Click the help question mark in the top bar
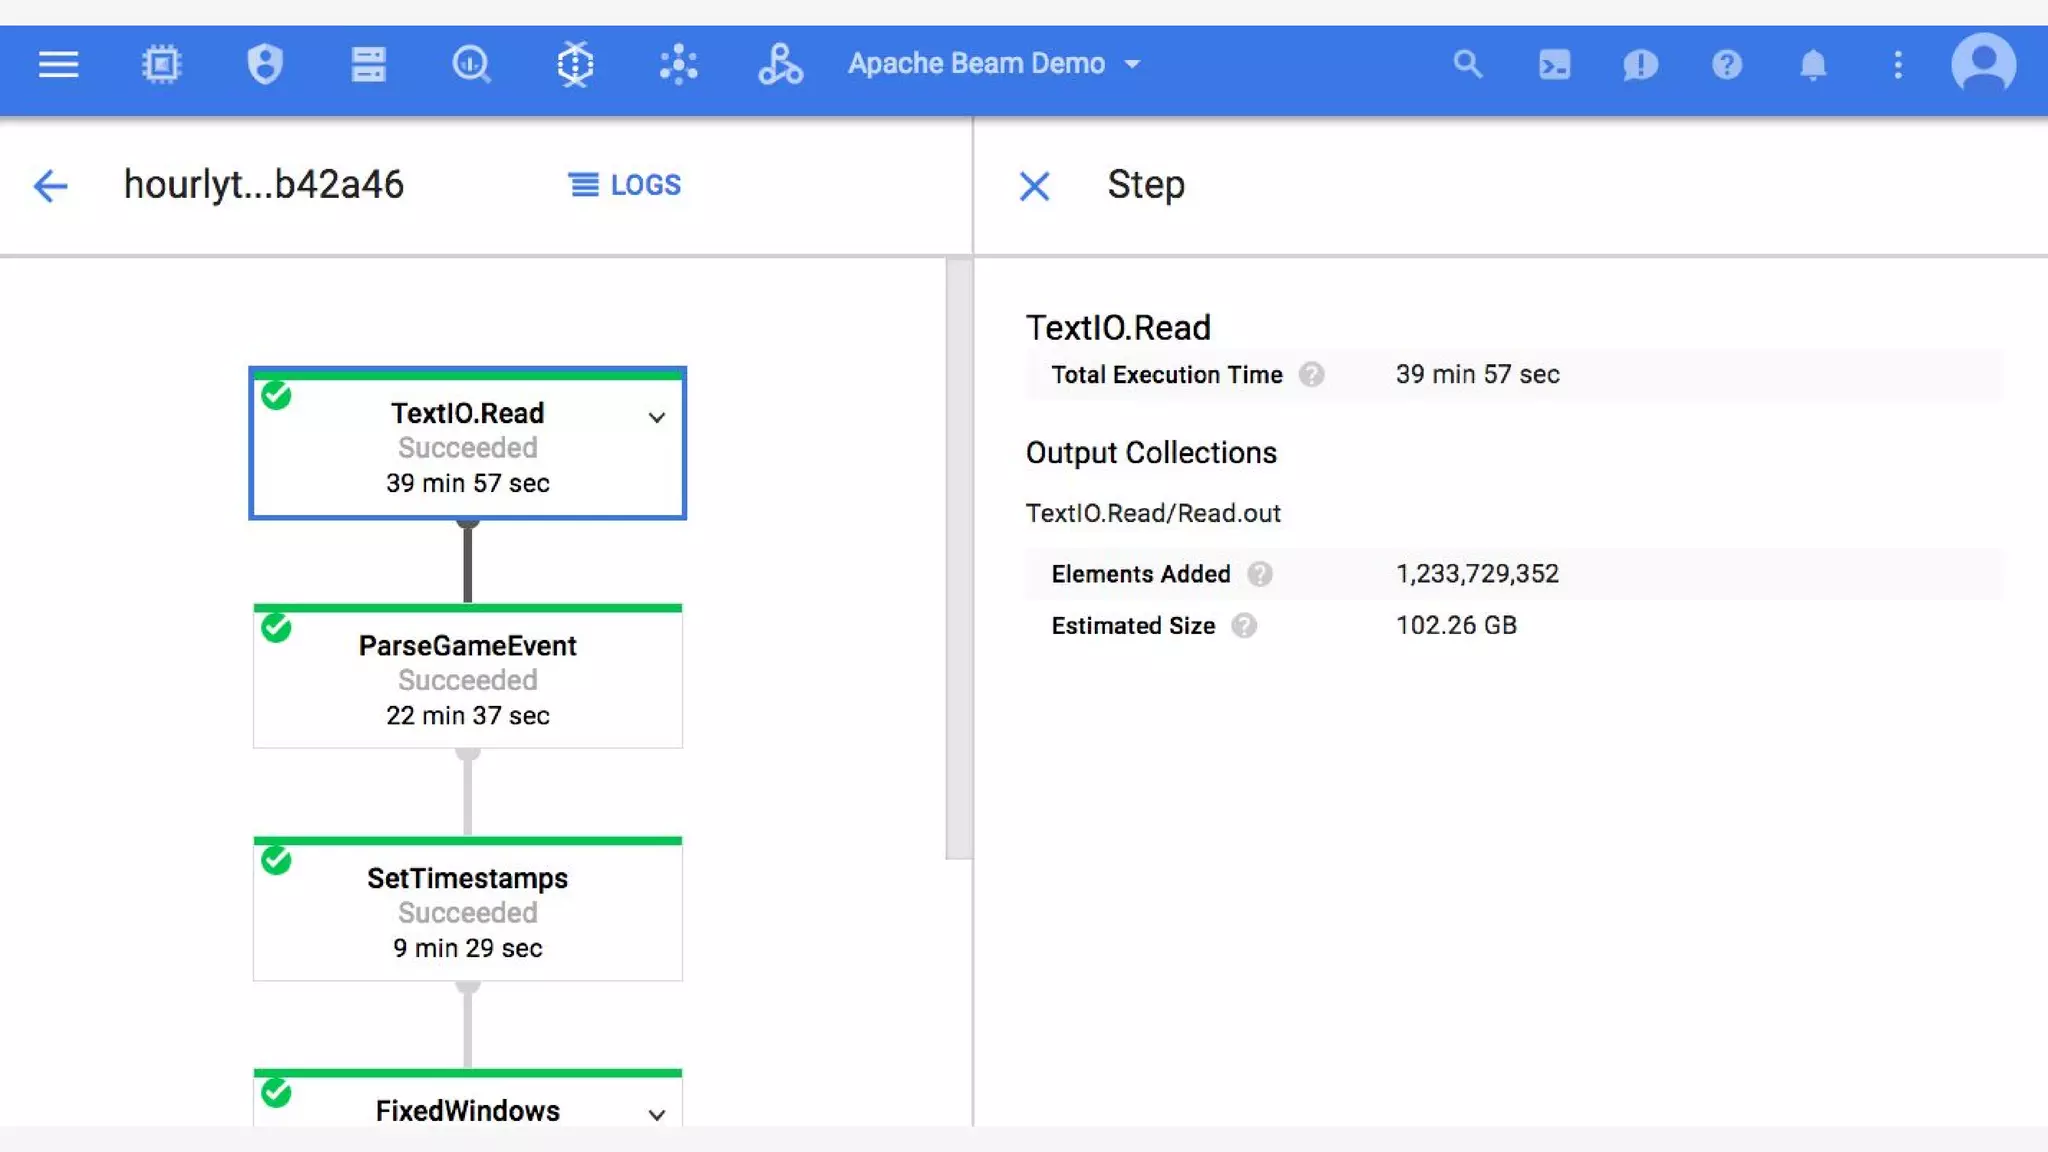The image size is (2048, 1152). [1726, 65]
